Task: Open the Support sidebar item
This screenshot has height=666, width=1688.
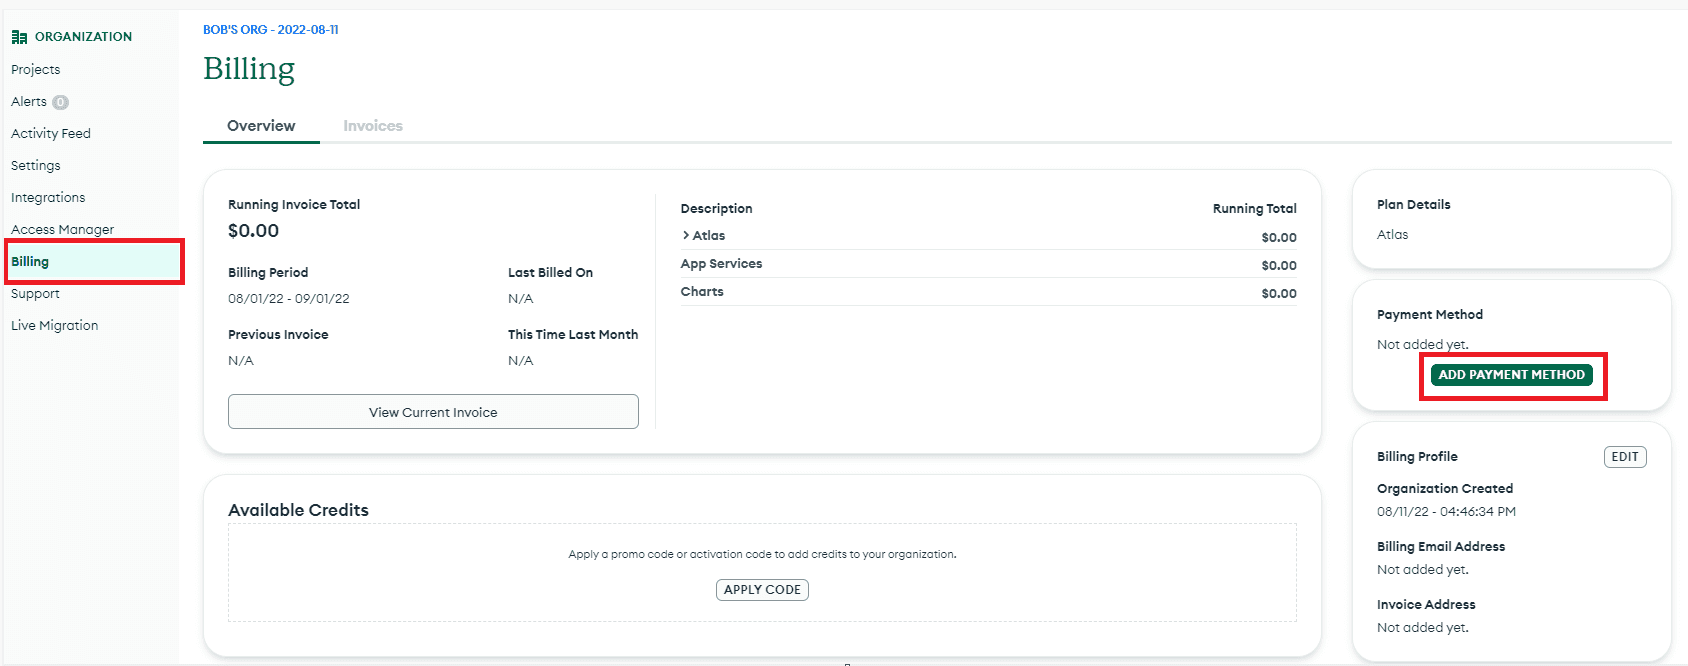Action: point(36,294)
